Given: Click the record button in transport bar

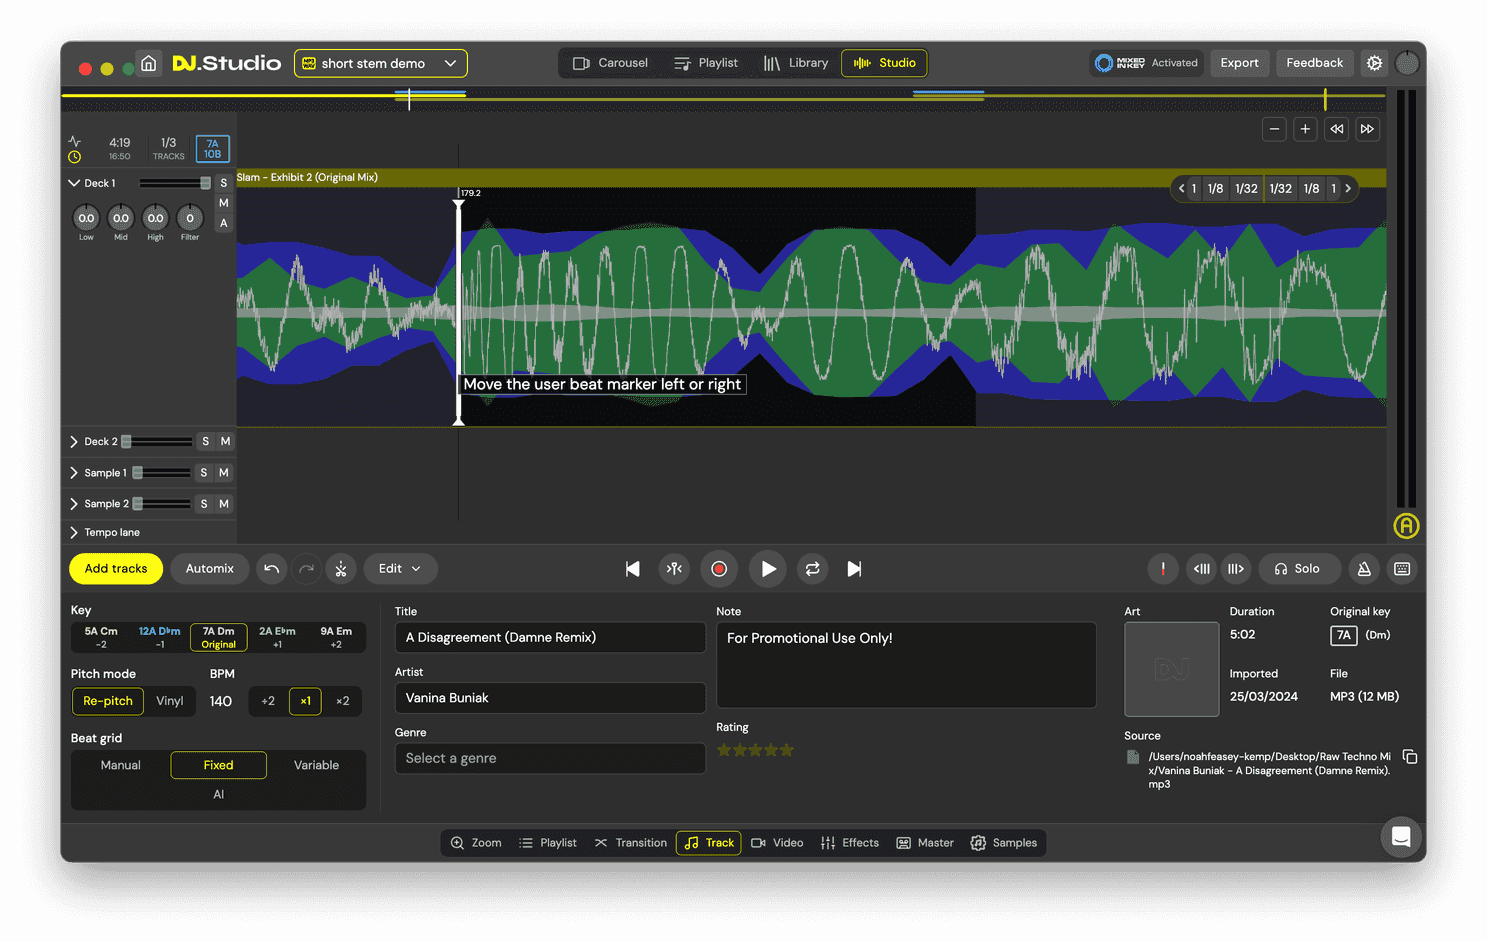Looking at the screenshot, I should [x=718, y=569].
